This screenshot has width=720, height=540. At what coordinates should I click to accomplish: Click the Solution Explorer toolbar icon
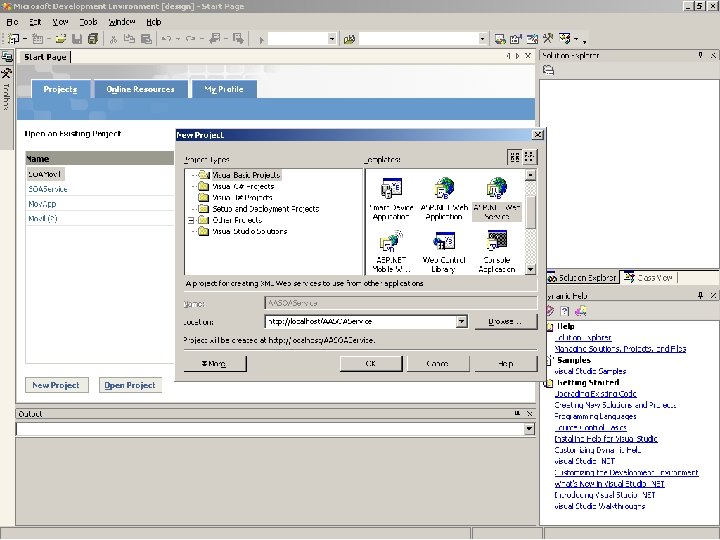tap(500, 39)
